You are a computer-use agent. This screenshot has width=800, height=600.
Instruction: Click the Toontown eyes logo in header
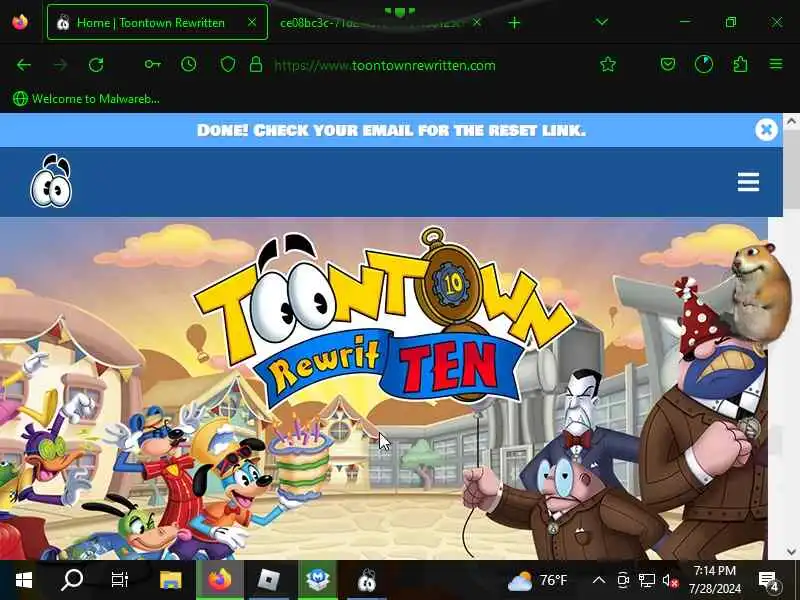(51, 181)
